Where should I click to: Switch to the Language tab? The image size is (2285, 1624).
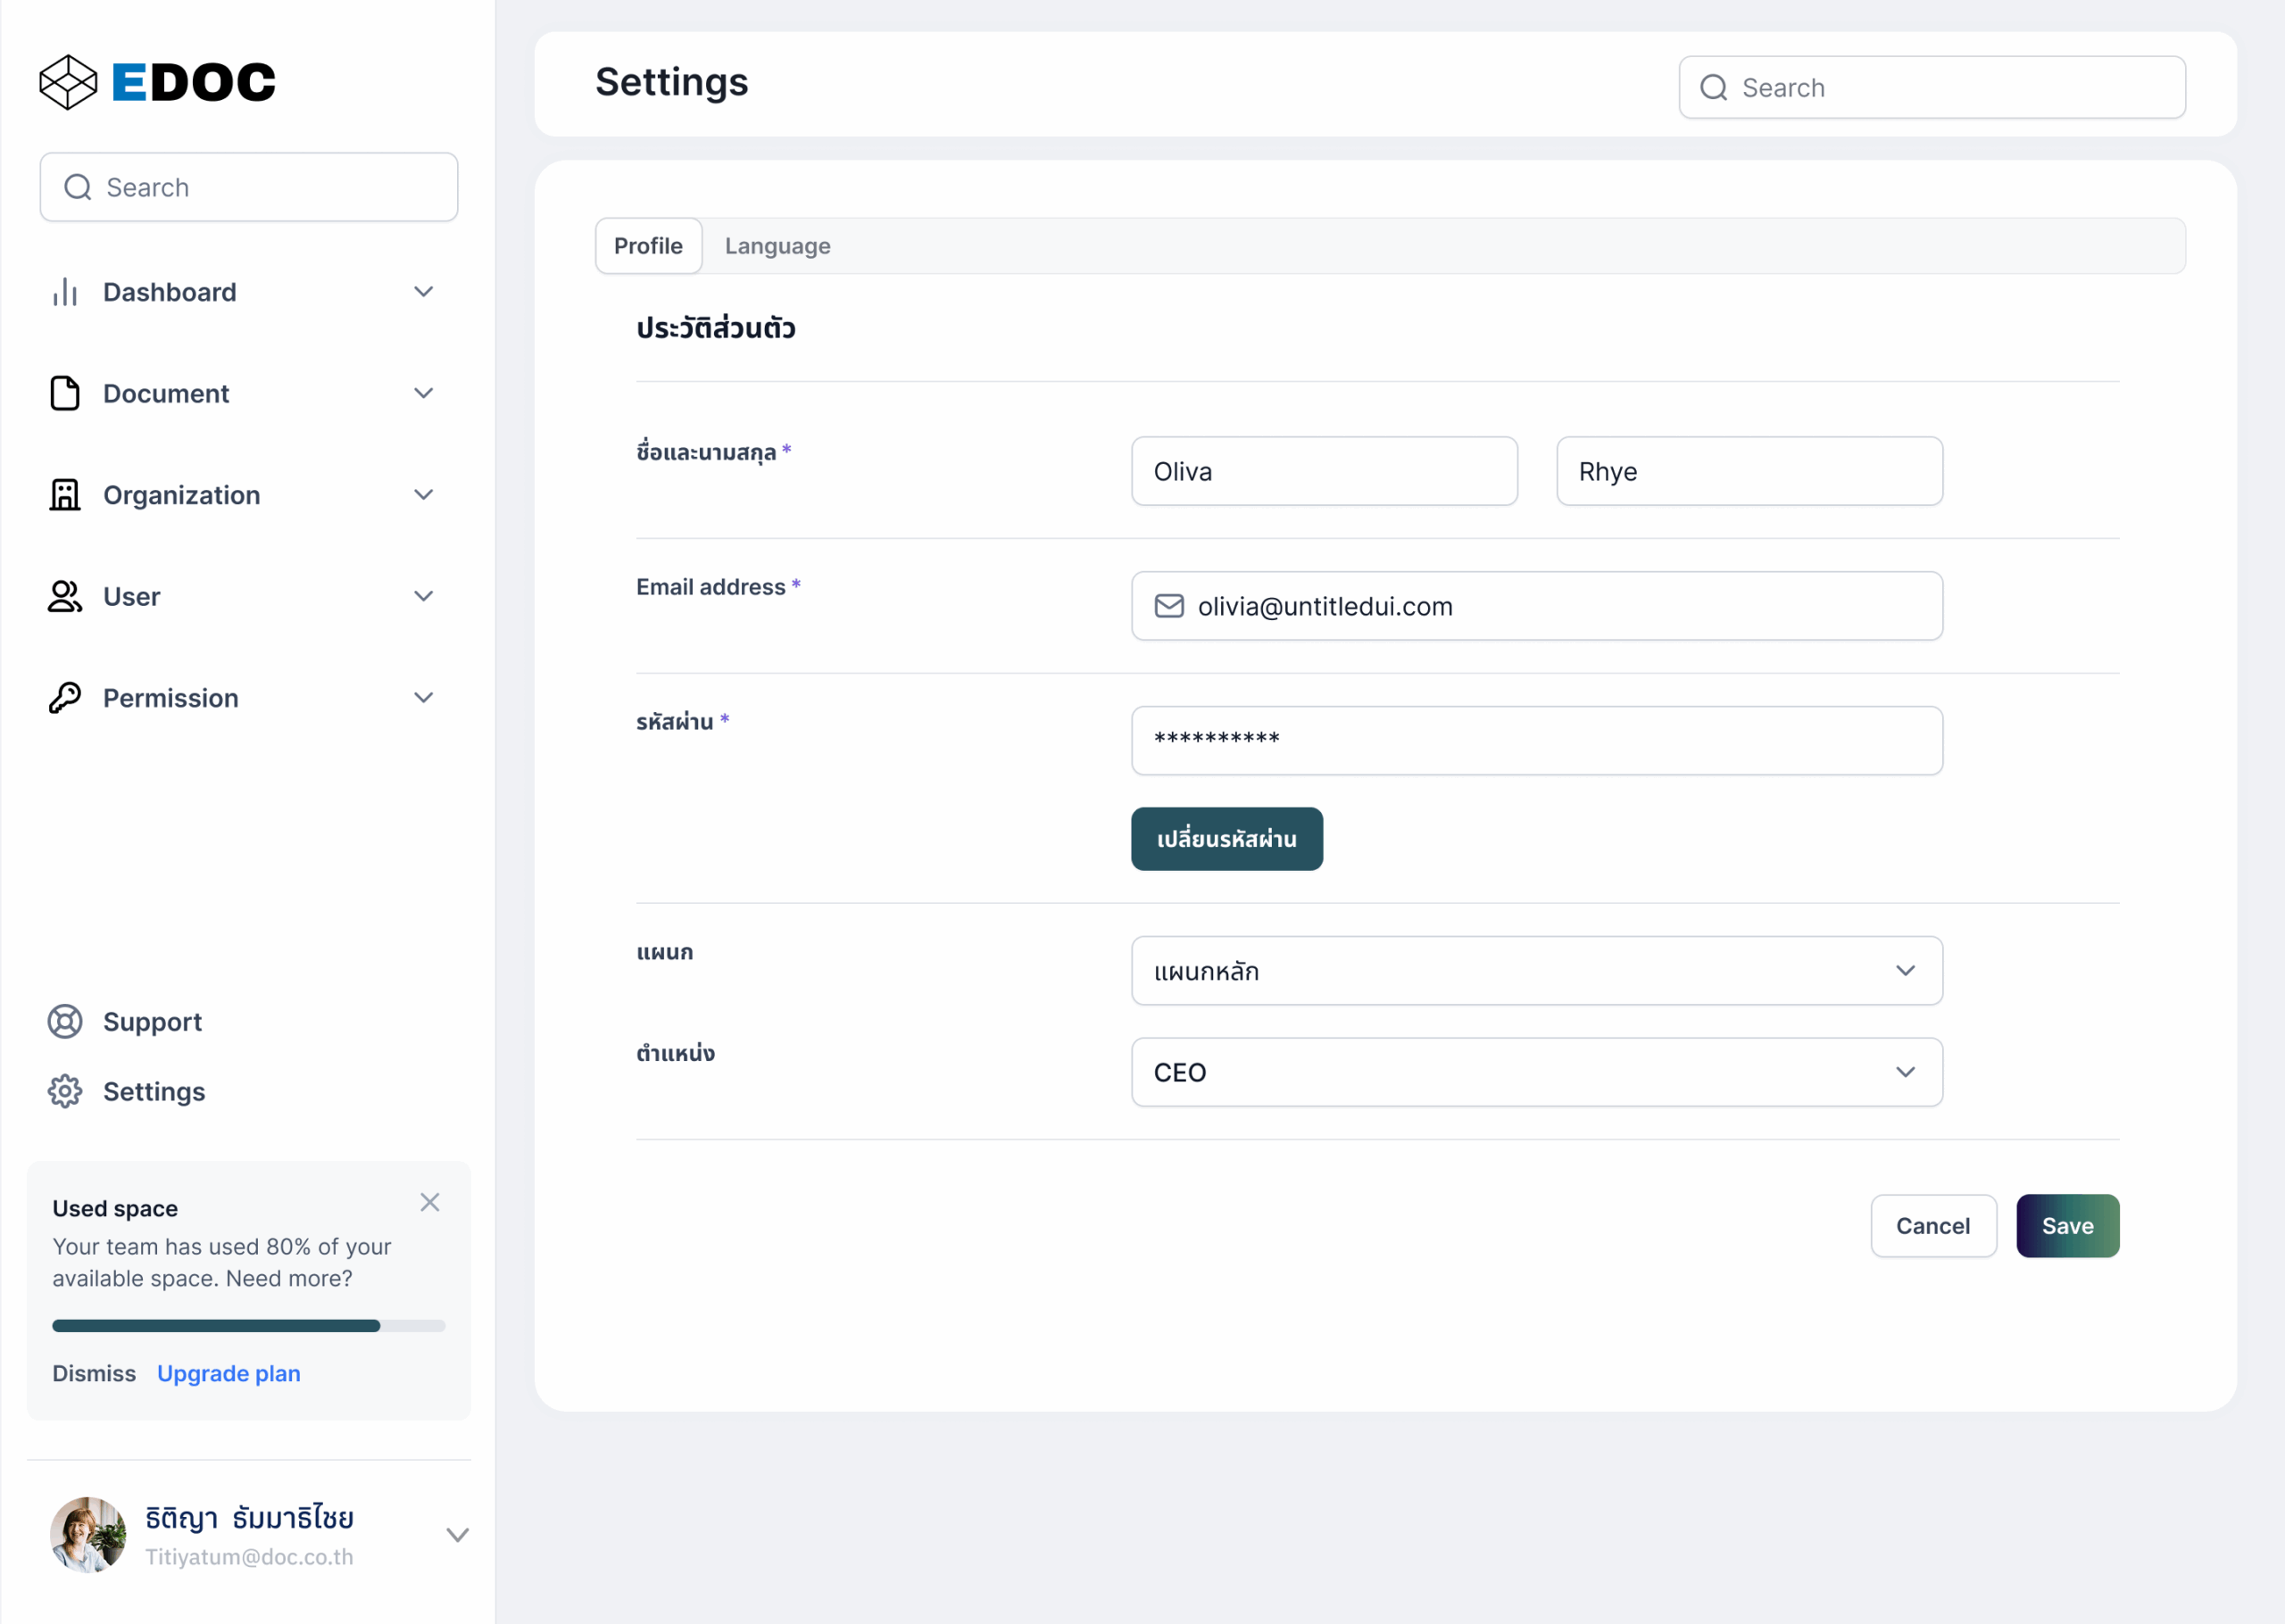777,246
